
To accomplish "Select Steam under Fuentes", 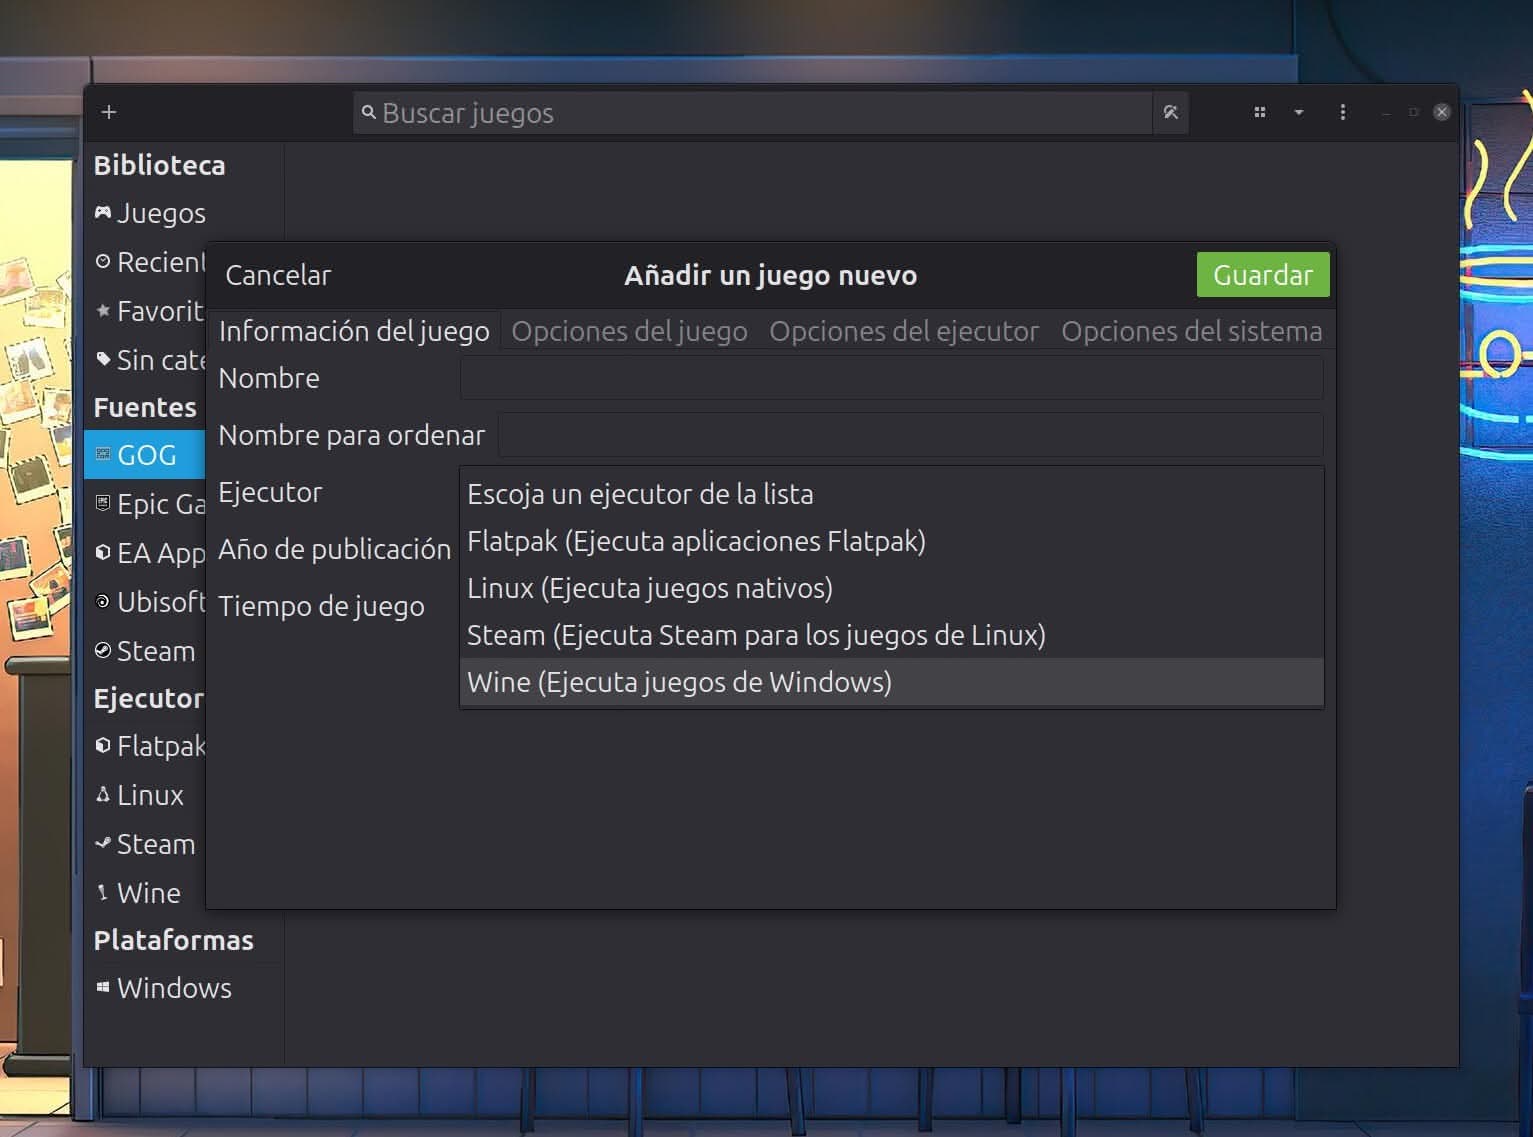I will (x=155, y=651).
